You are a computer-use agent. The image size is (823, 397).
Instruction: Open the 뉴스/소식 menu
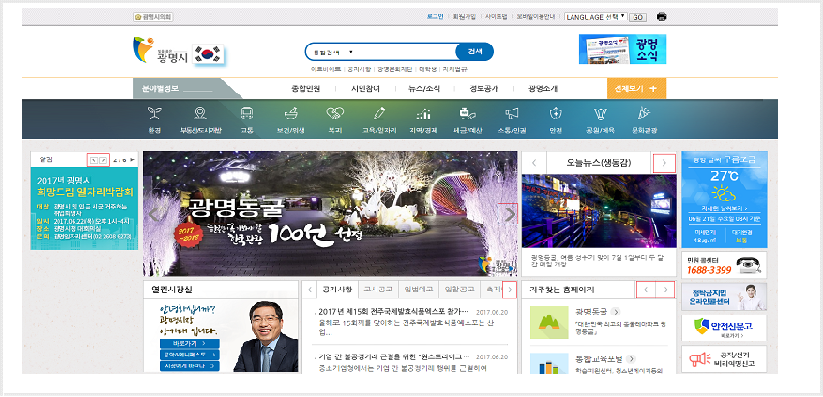pos(424,89)
